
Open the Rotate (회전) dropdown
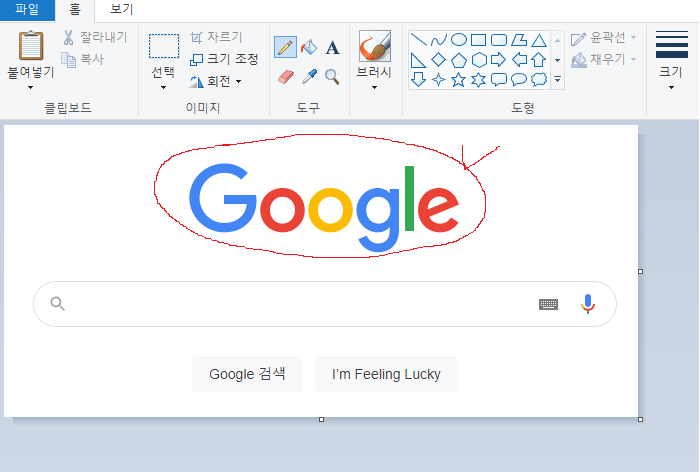pos(216,81)
